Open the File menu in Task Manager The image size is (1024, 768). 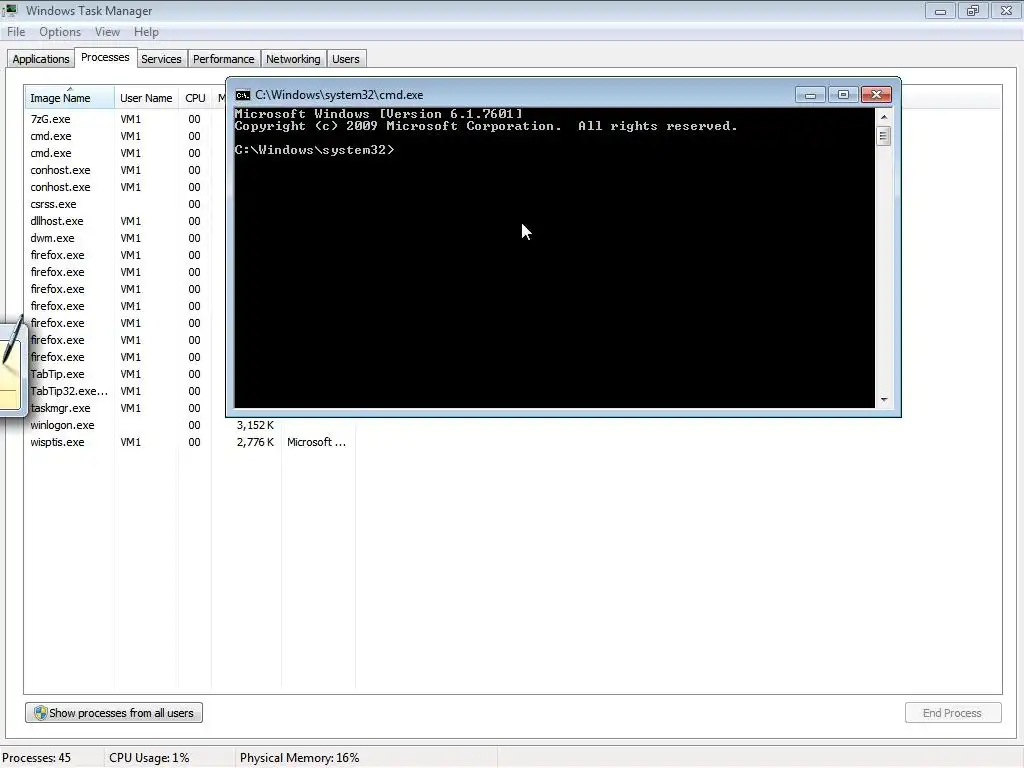tap(16, 32)
